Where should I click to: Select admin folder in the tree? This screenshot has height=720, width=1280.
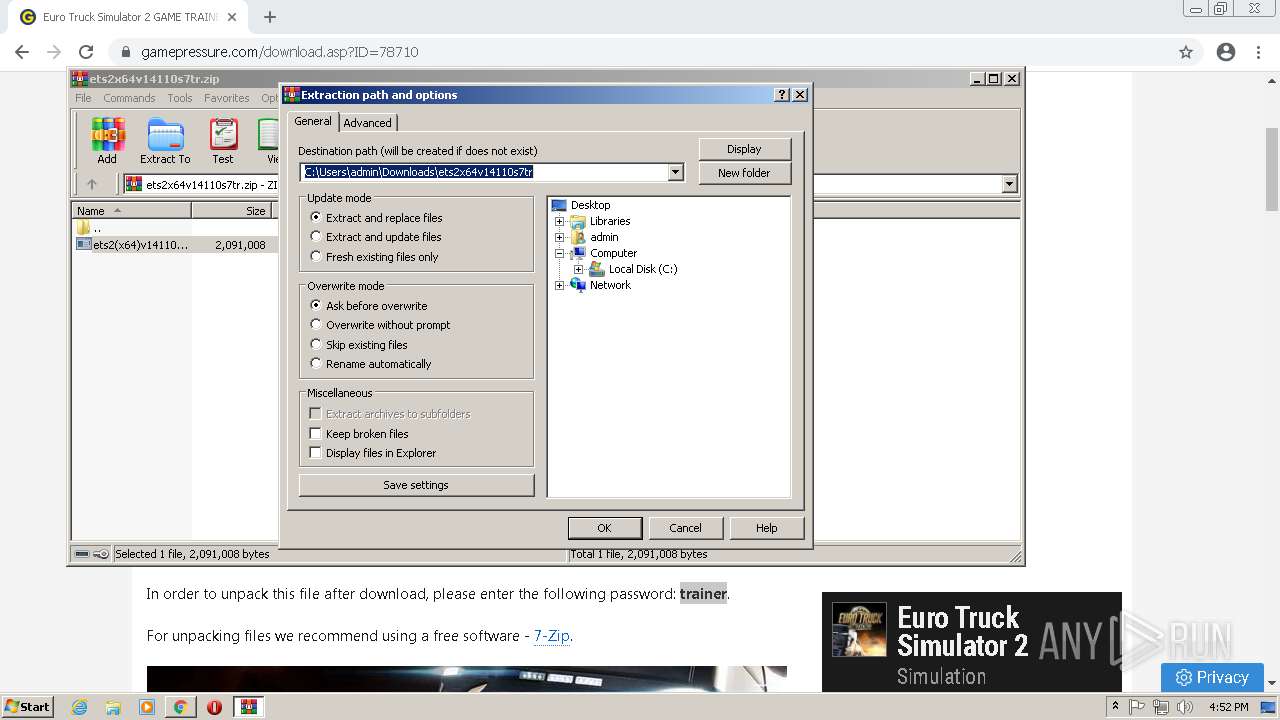click(x=604, y=237)
